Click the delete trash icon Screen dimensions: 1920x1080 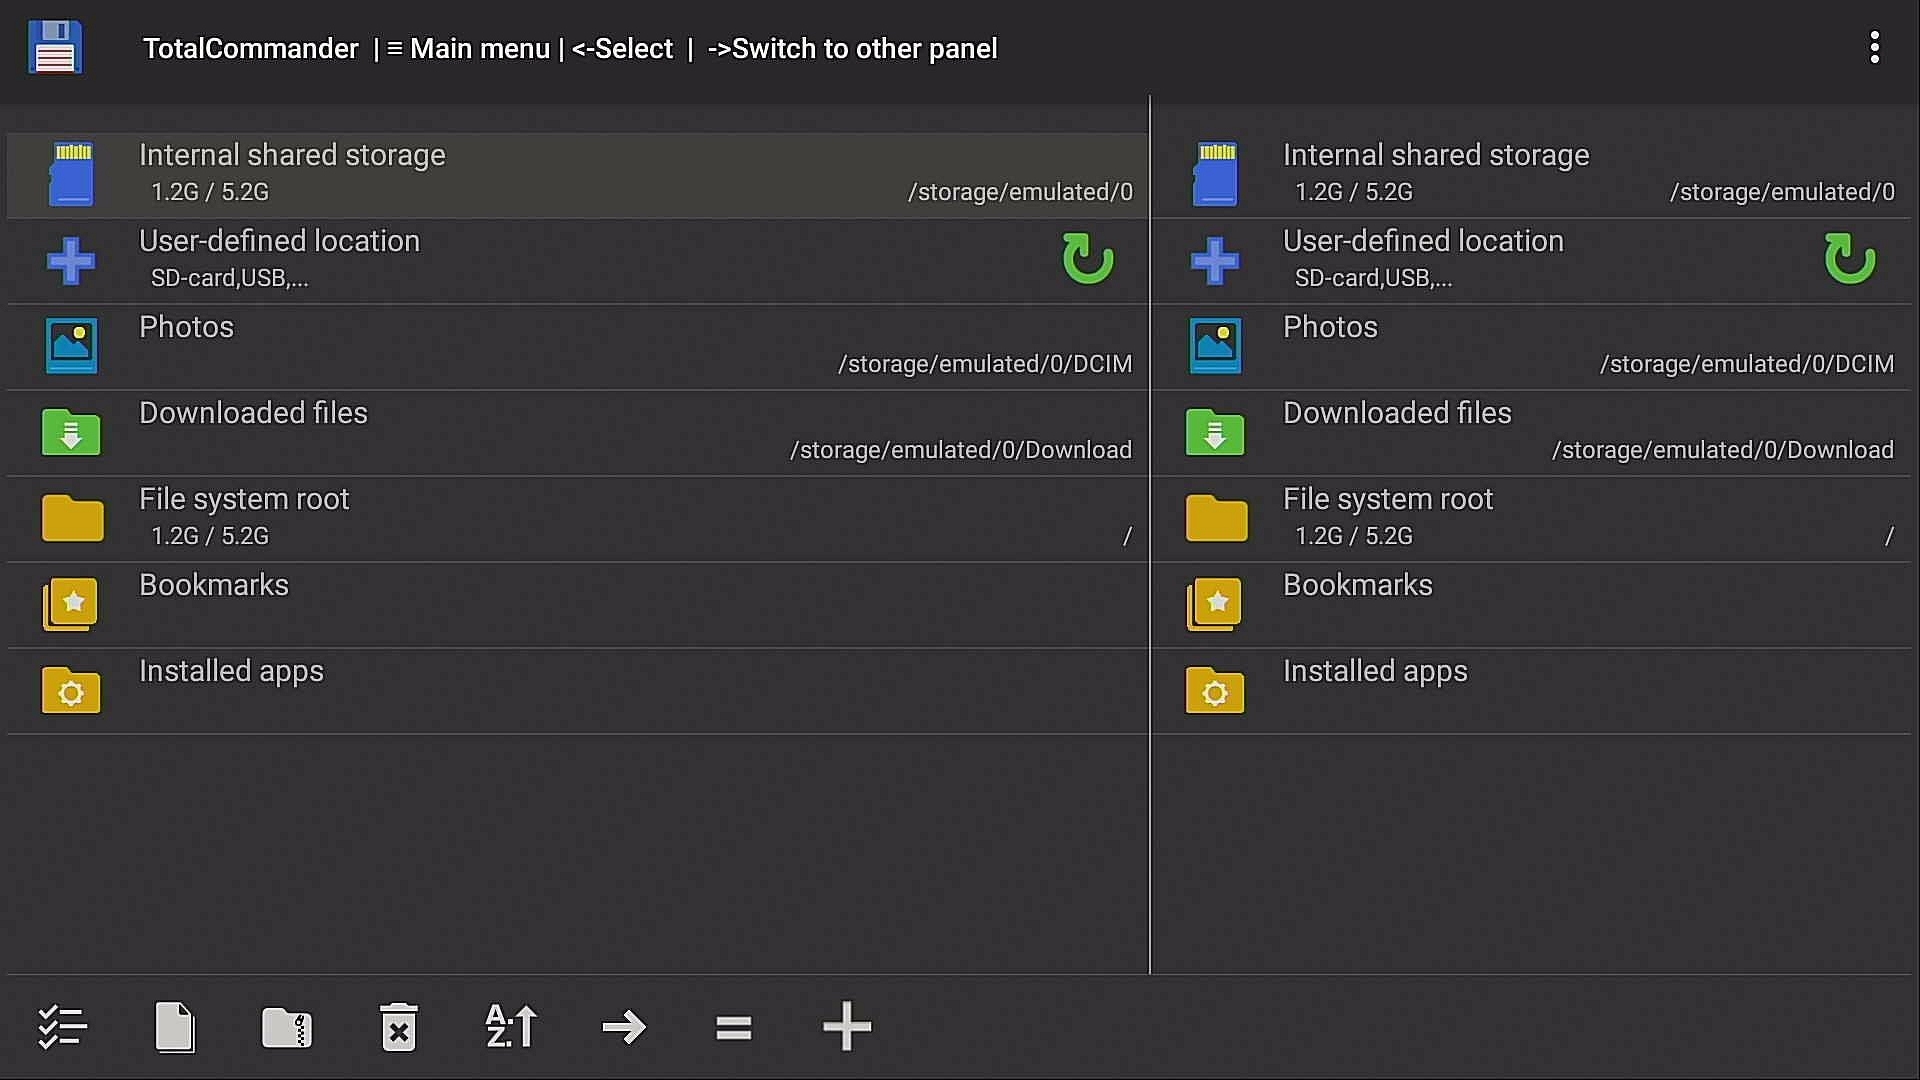tap(399, 1027)
